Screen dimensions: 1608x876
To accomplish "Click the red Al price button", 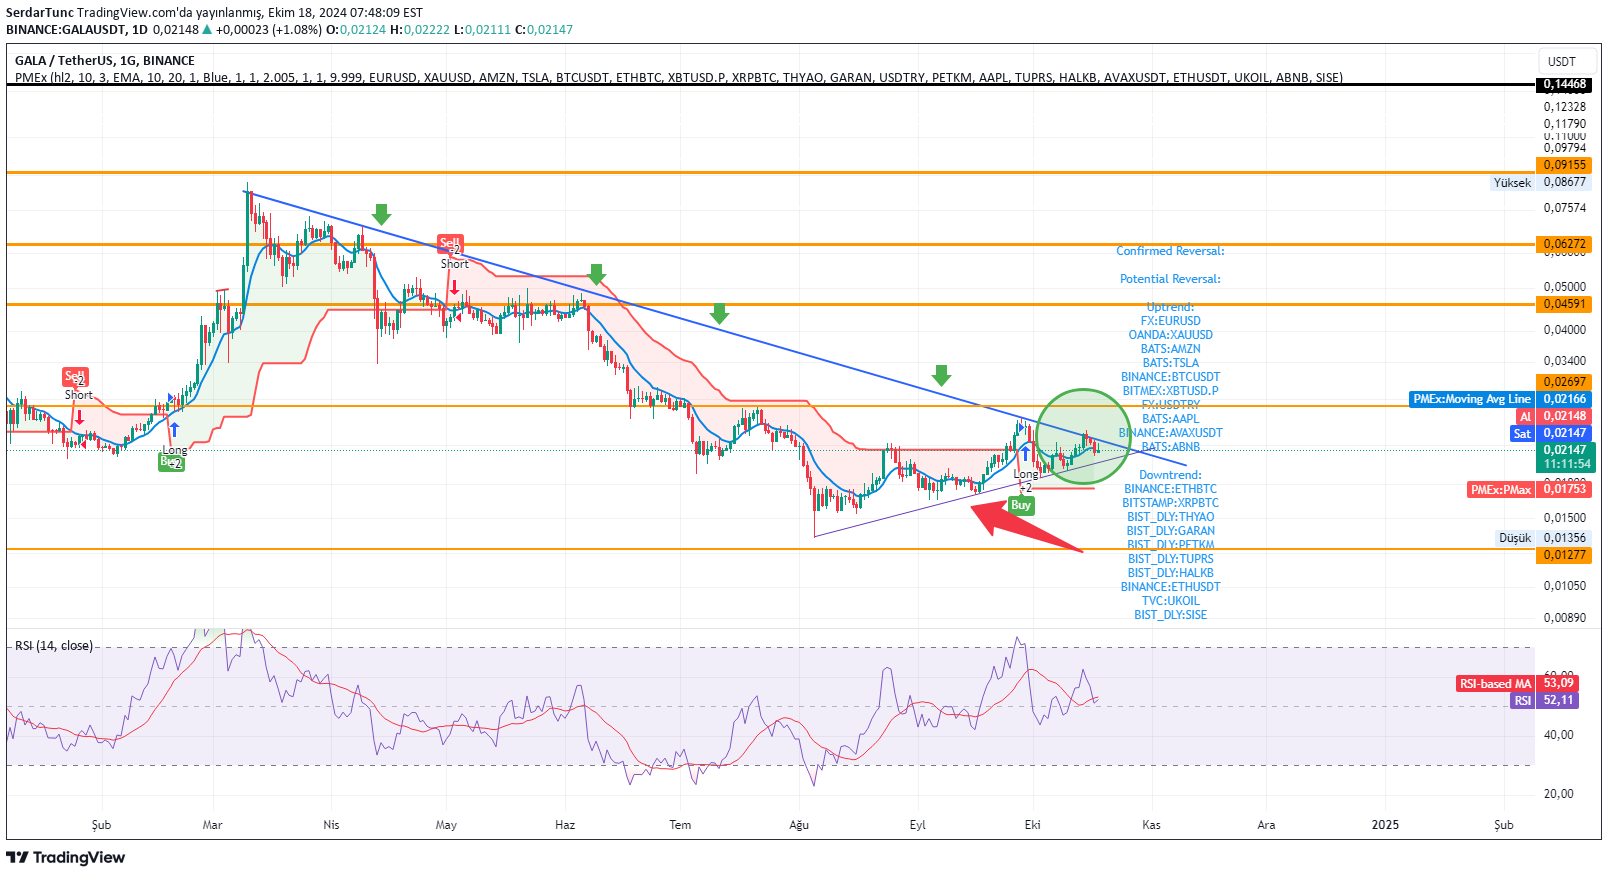I will point(1525,416).
